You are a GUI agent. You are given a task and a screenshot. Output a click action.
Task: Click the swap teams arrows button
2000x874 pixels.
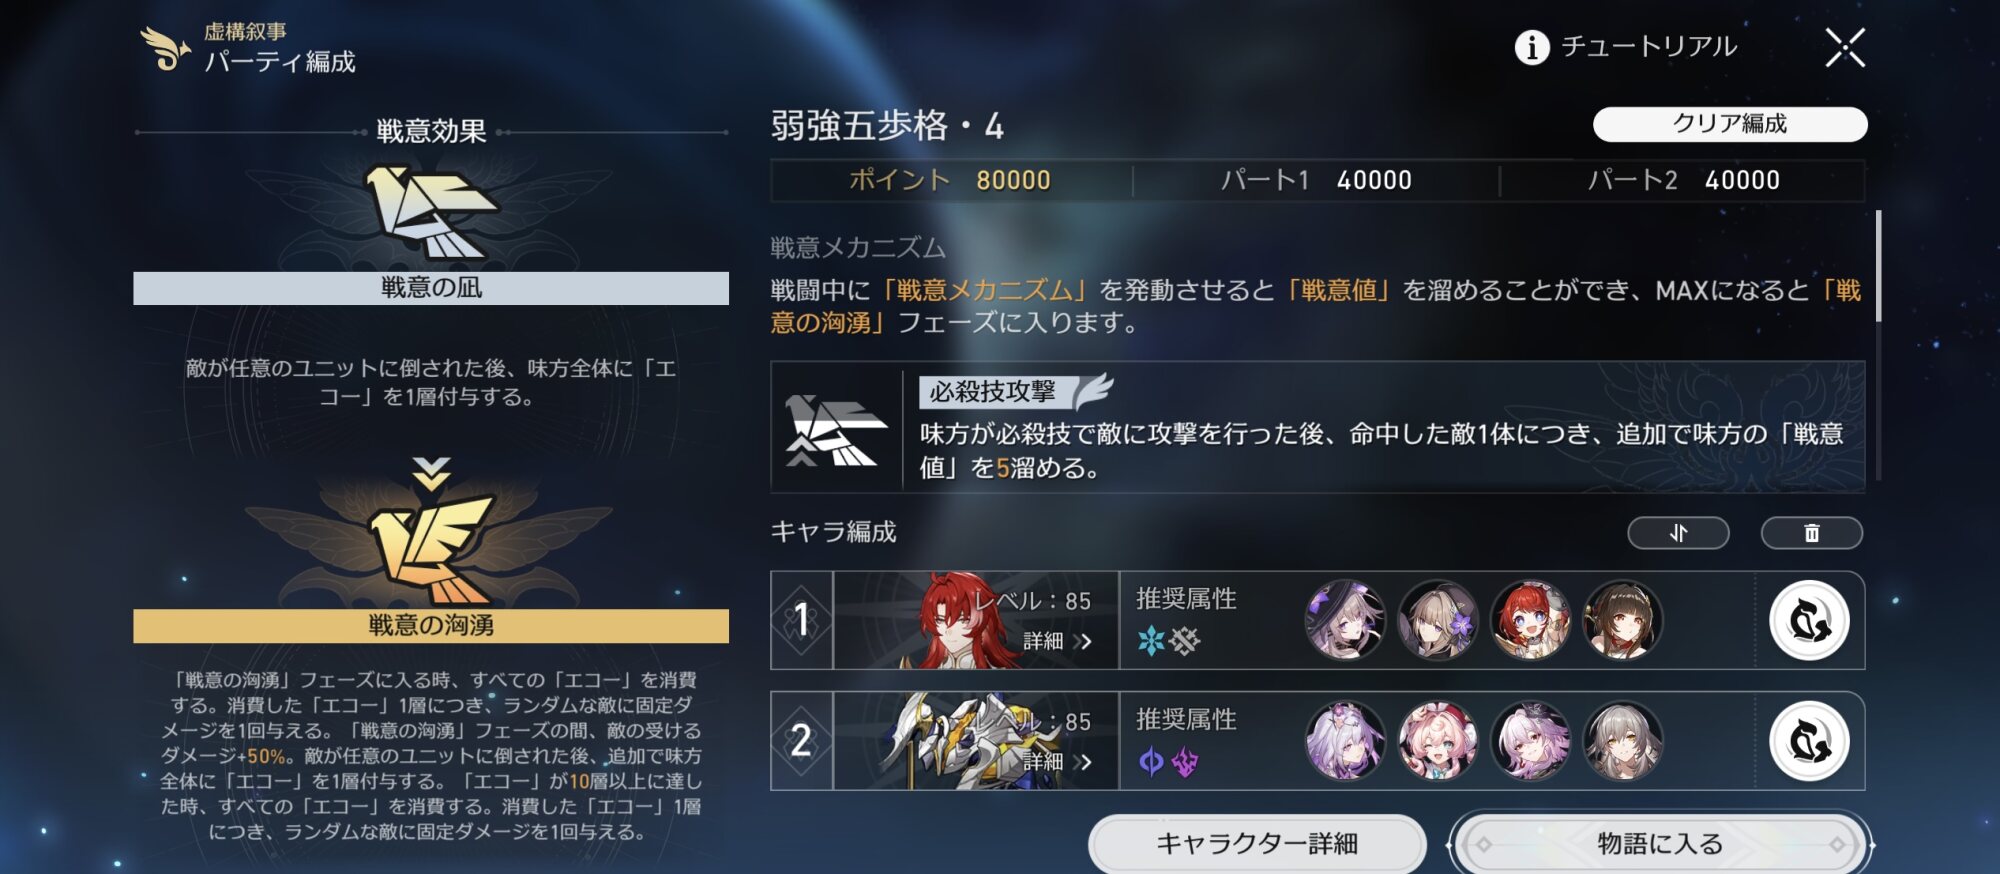coord(1678,533)
